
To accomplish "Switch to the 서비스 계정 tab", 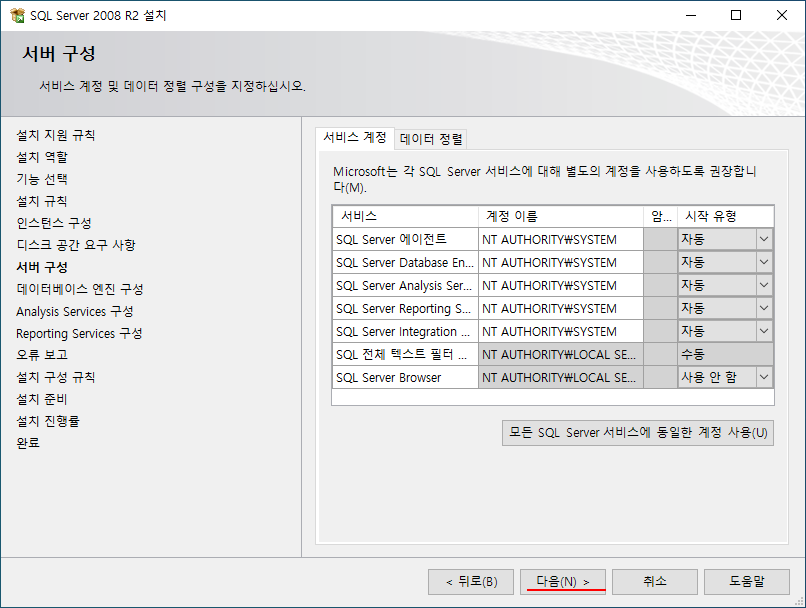I will click(x=355, y=138).
